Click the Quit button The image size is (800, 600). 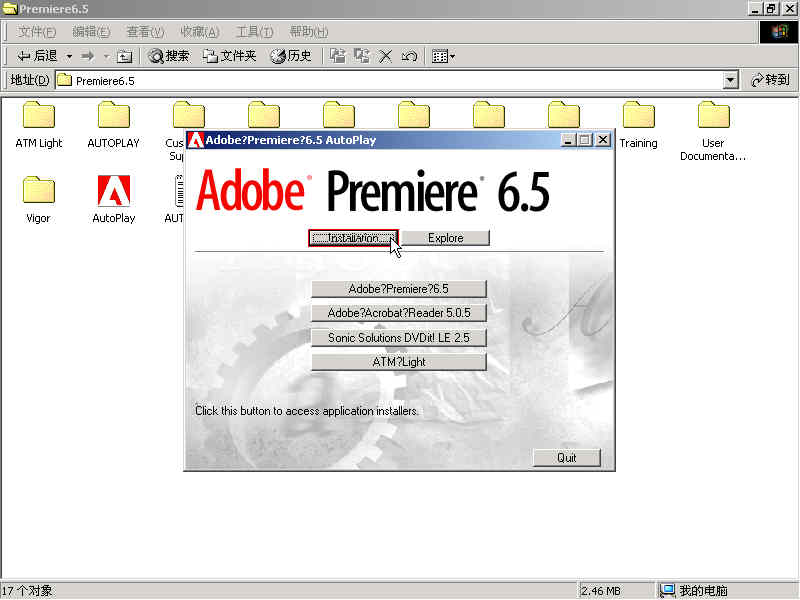coord(566,458)
